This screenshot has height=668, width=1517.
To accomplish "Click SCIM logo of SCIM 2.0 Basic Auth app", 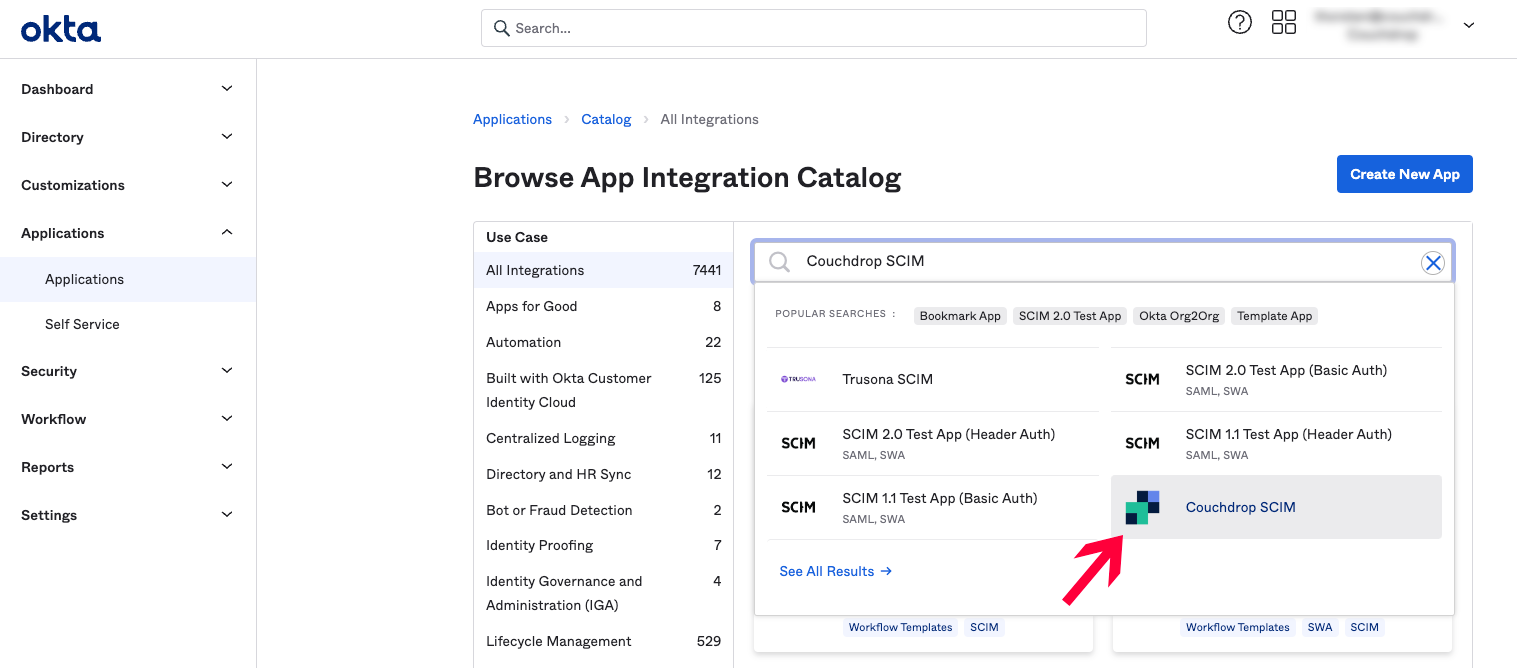I will 1142,379.
